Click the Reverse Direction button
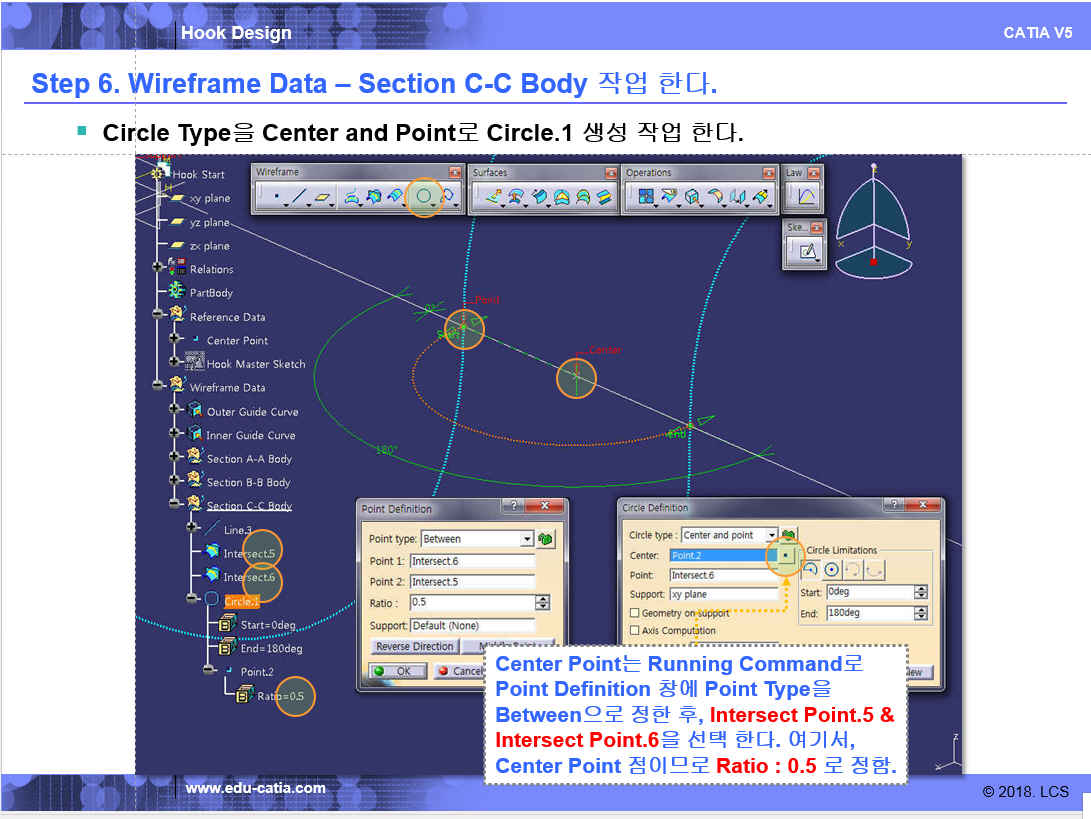 (415, 647)
